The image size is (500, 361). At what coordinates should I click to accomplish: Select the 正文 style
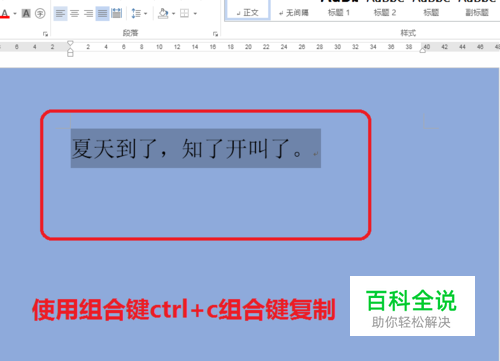click(x=248, y=9)
